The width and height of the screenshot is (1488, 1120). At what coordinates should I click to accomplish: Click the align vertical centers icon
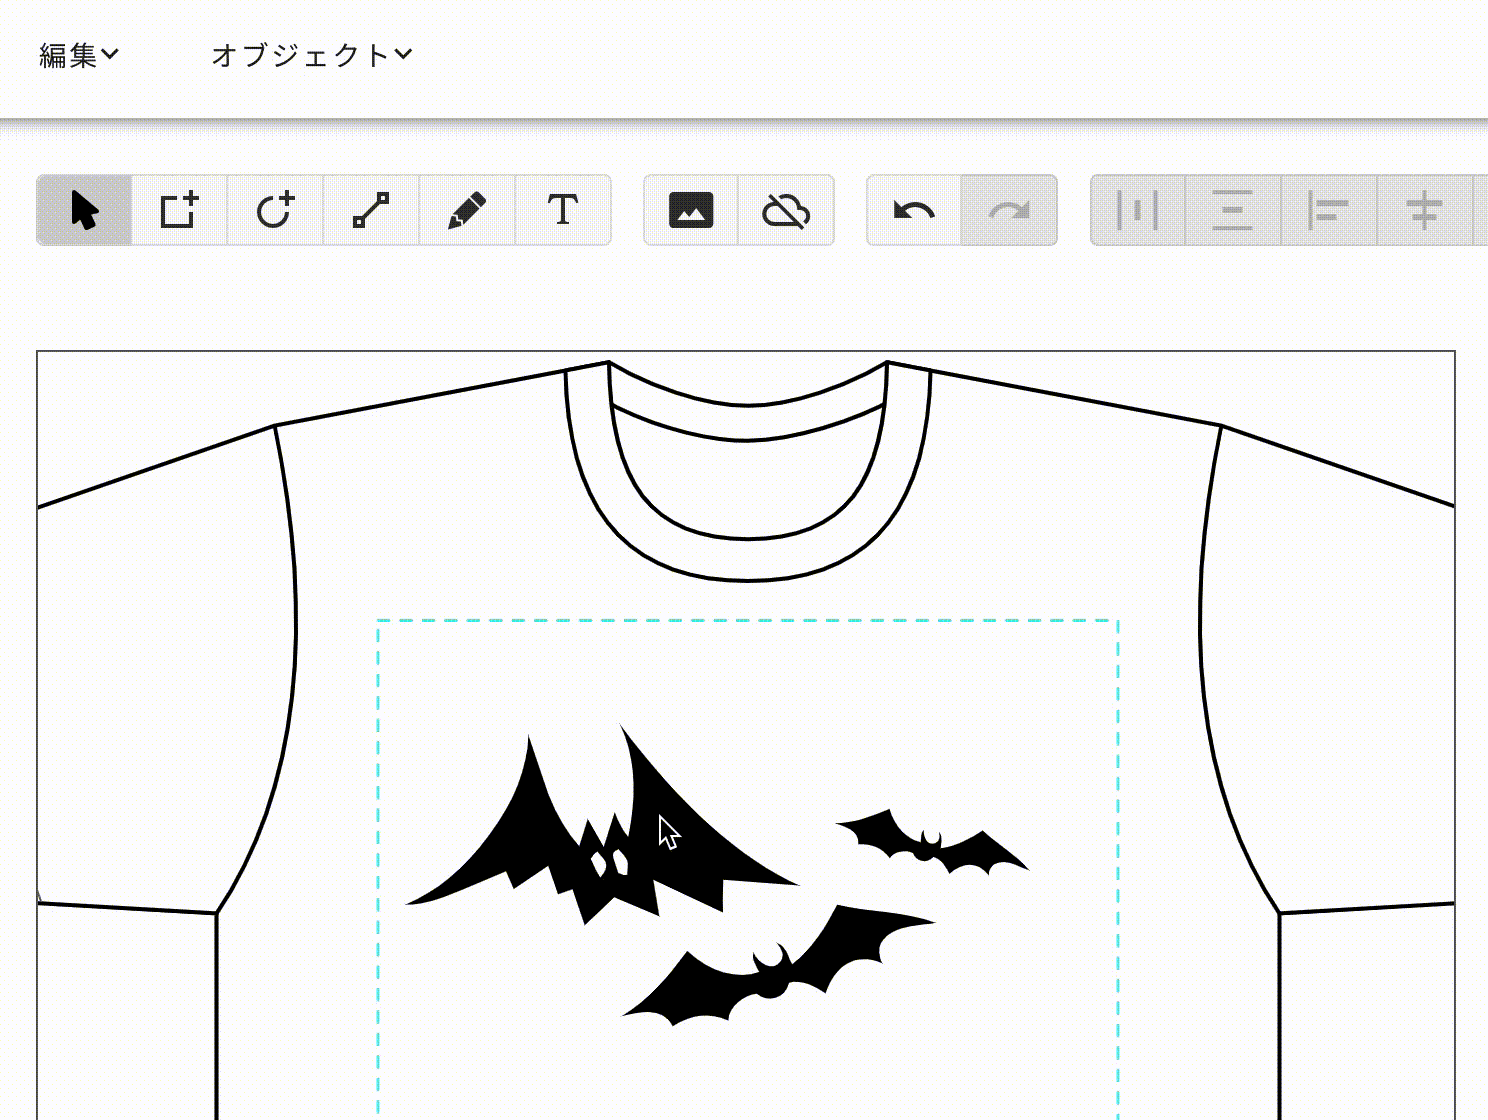click(x=1424, y=210)
